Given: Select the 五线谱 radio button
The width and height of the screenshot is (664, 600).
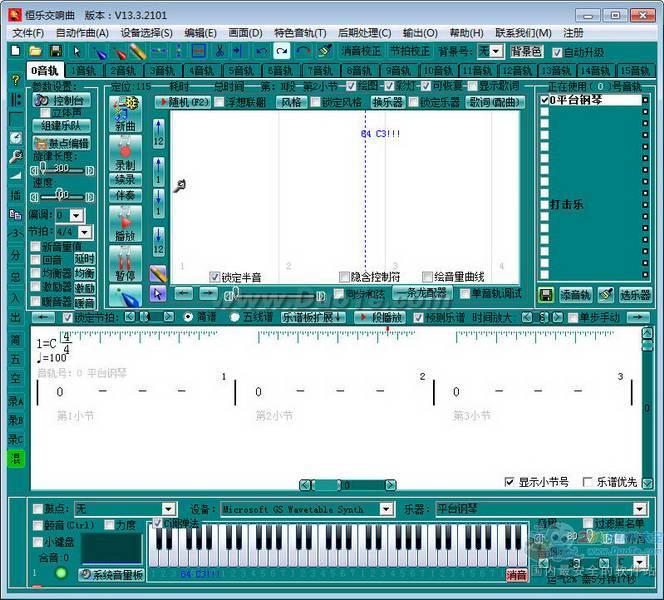Looking at the screenshot, I should [x=234, y=317].
